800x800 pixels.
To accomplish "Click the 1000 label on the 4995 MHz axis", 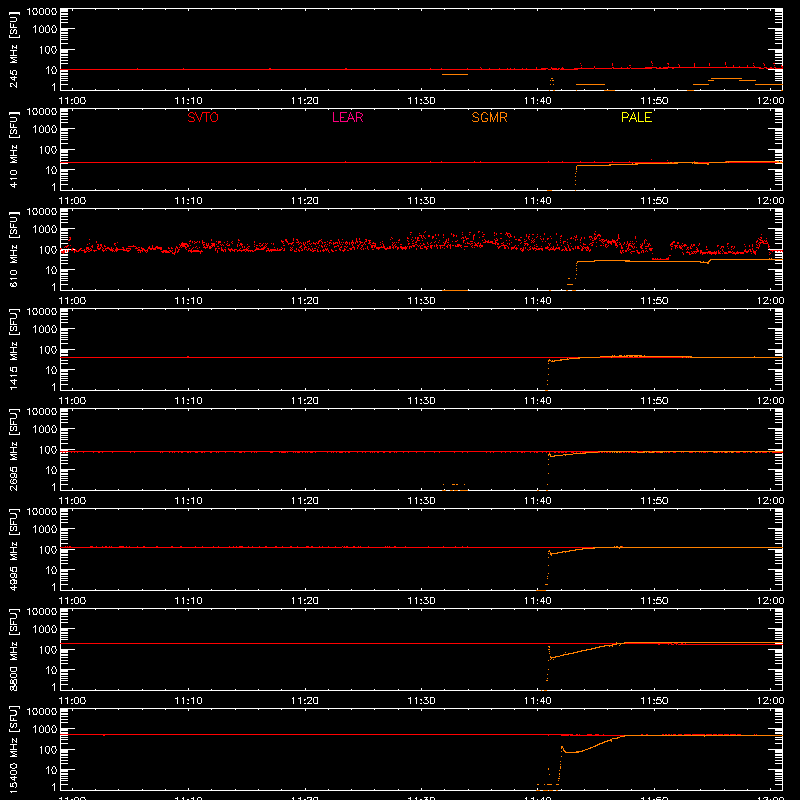I will pyautogui.click(x=45, y=530).
